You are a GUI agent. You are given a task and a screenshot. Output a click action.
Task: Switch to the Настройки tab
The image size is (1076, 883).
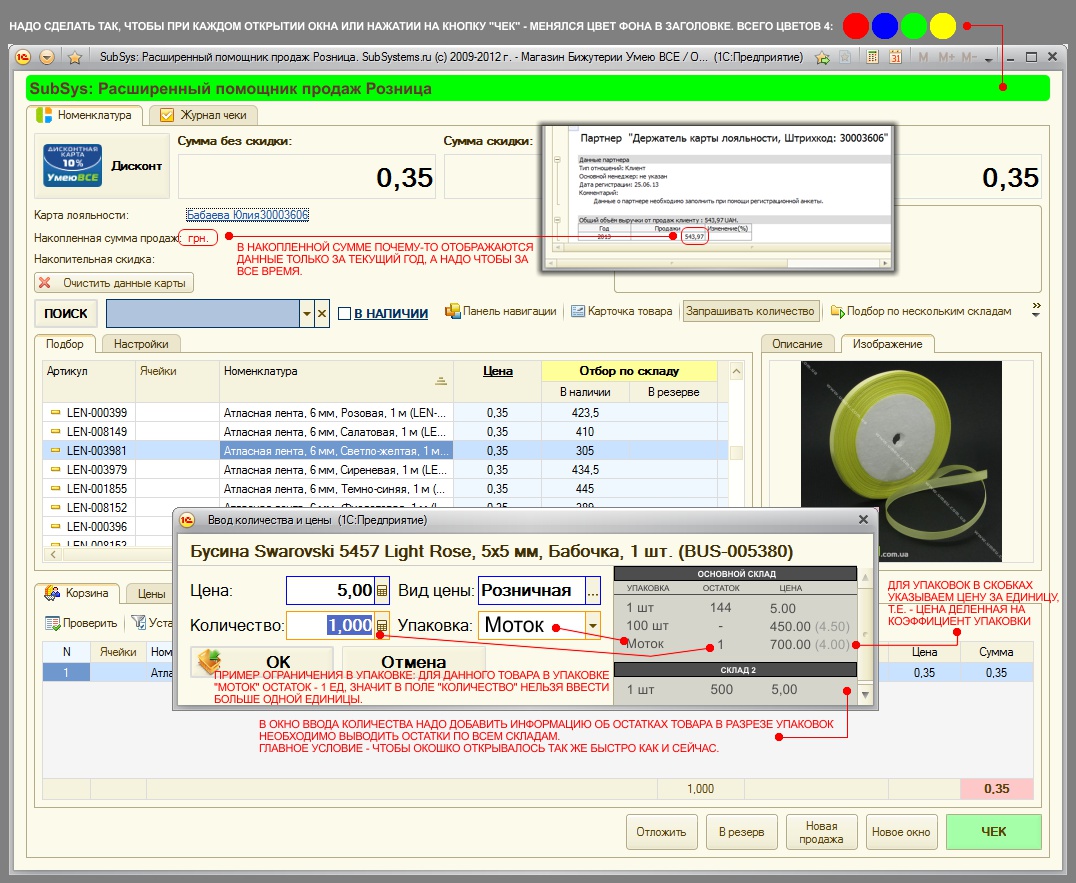(141, 343)
